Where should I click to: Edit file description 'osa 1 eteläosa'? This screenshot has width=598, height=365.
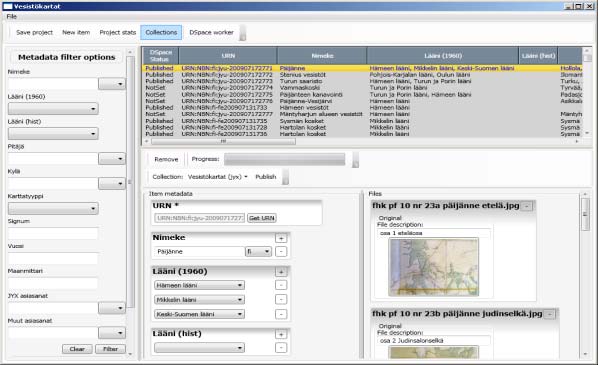tap(434, 233)
